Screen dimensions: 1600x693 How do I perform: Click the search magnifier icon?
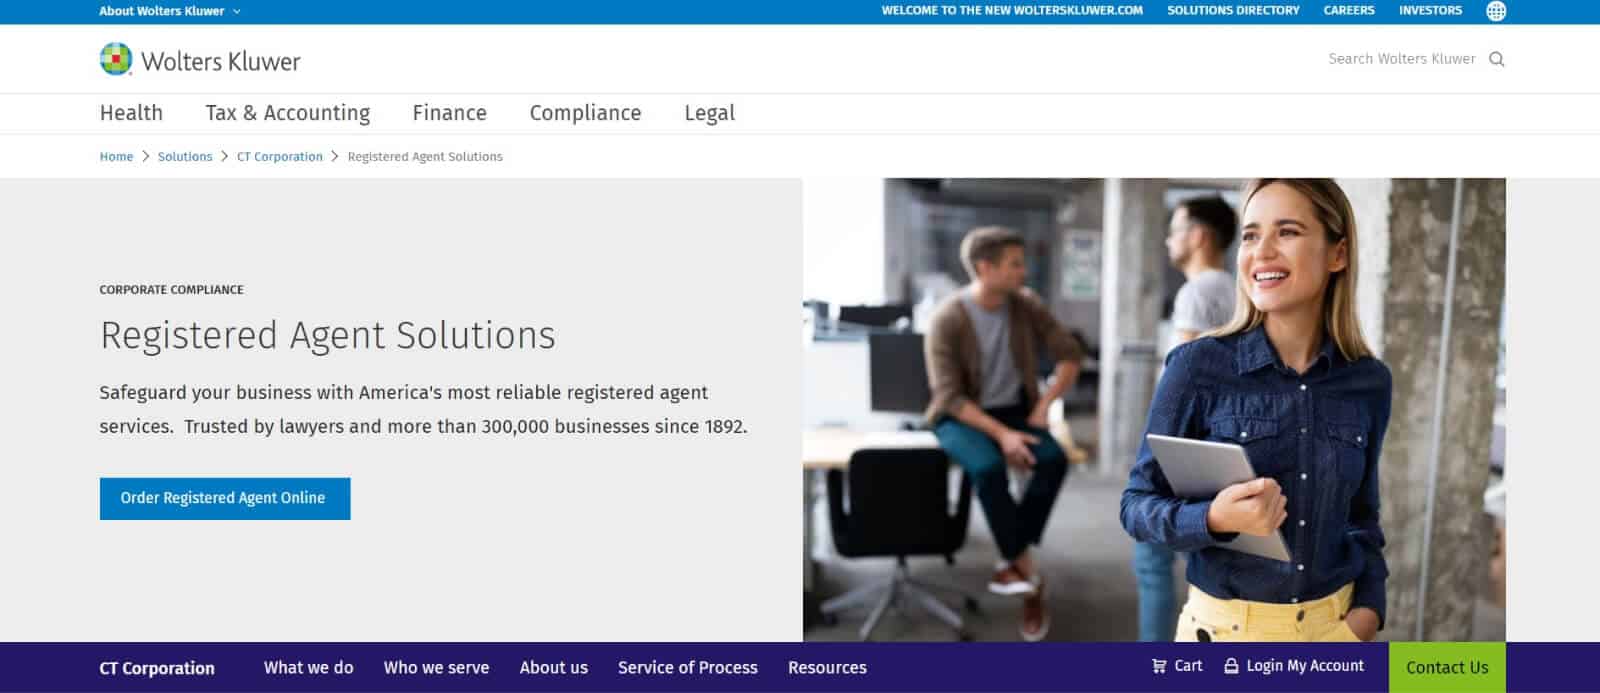coord(1497,59)
